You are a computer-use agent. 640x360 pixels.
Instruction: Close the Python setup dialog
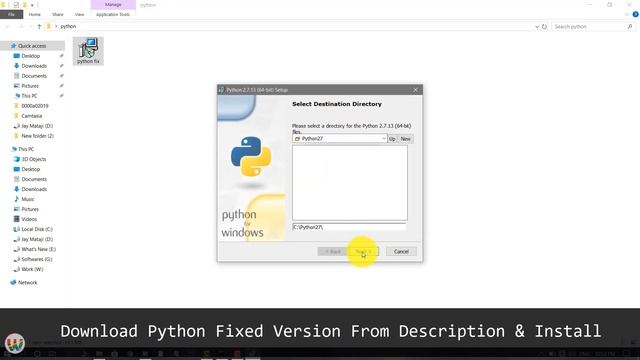[416, 90]
